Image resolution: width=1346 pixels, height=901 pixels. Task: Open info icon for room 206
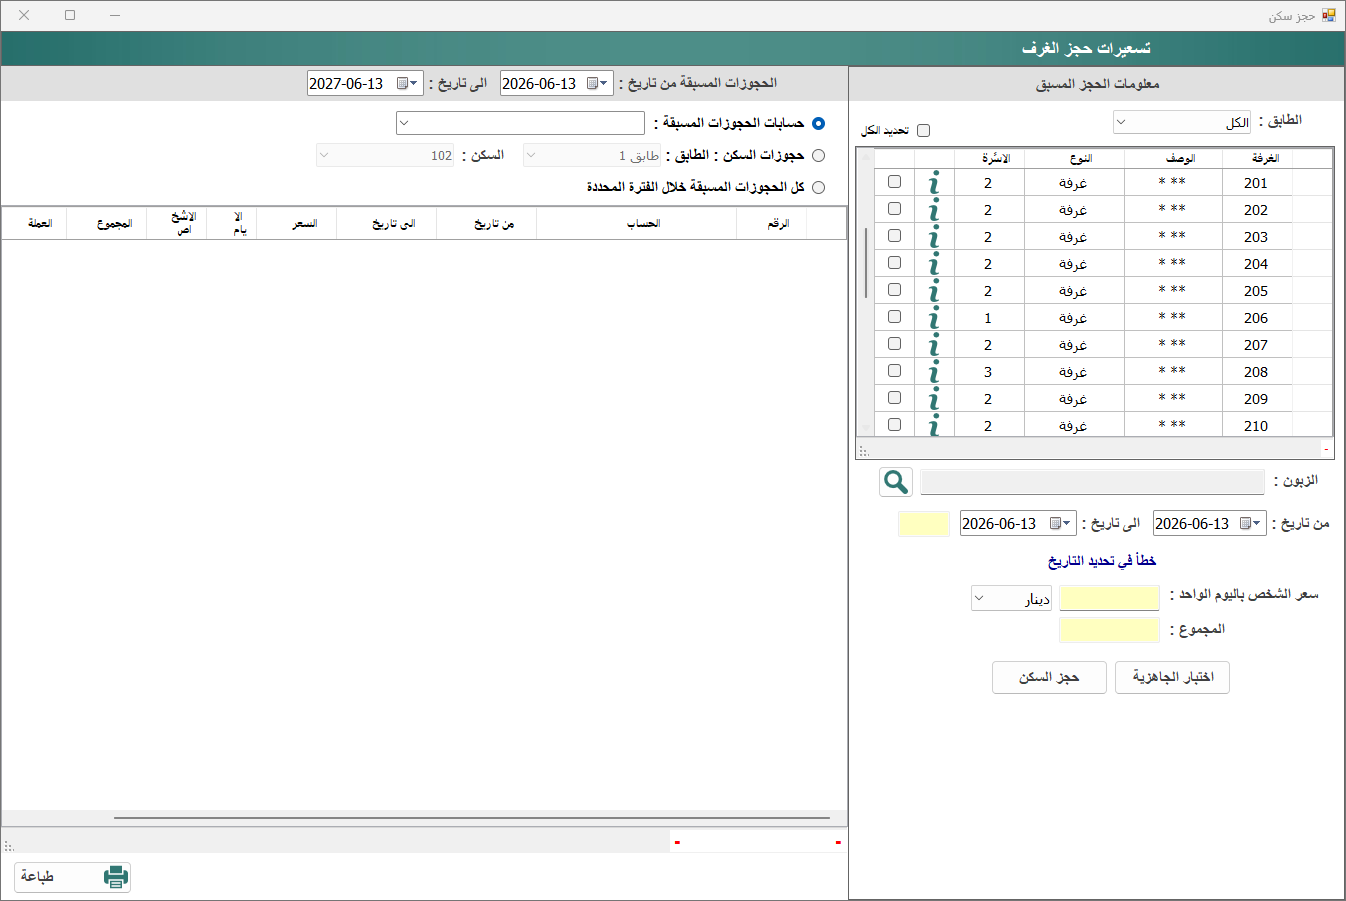coord(934,317)
